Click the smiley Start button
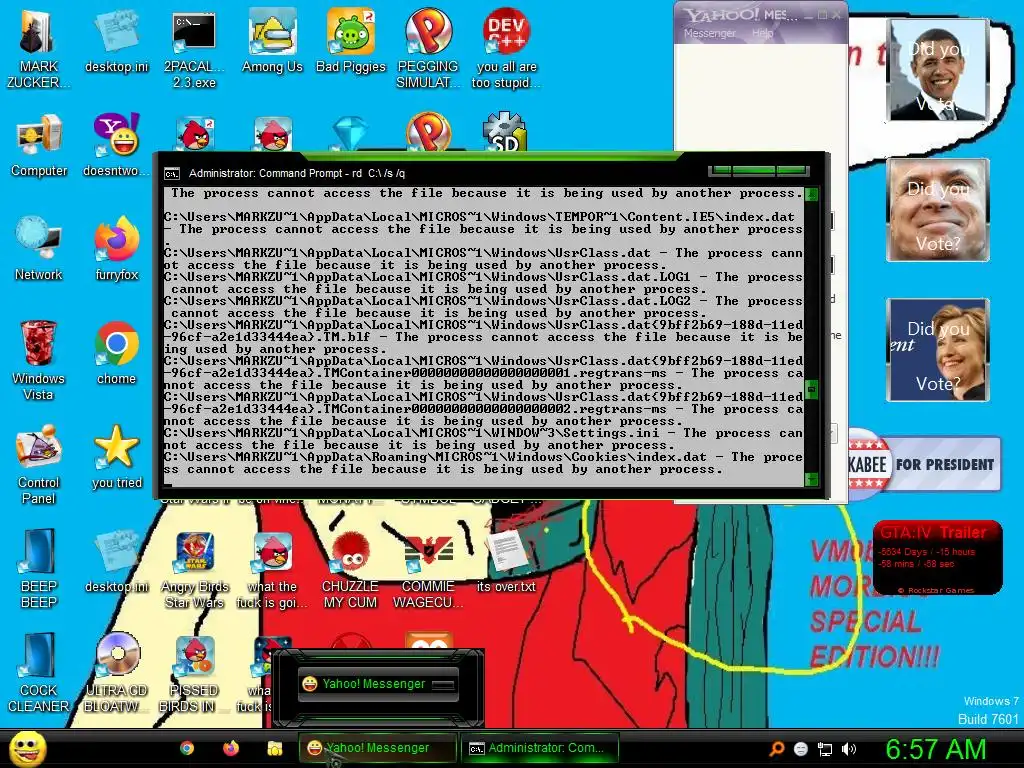 coord(27,748)
